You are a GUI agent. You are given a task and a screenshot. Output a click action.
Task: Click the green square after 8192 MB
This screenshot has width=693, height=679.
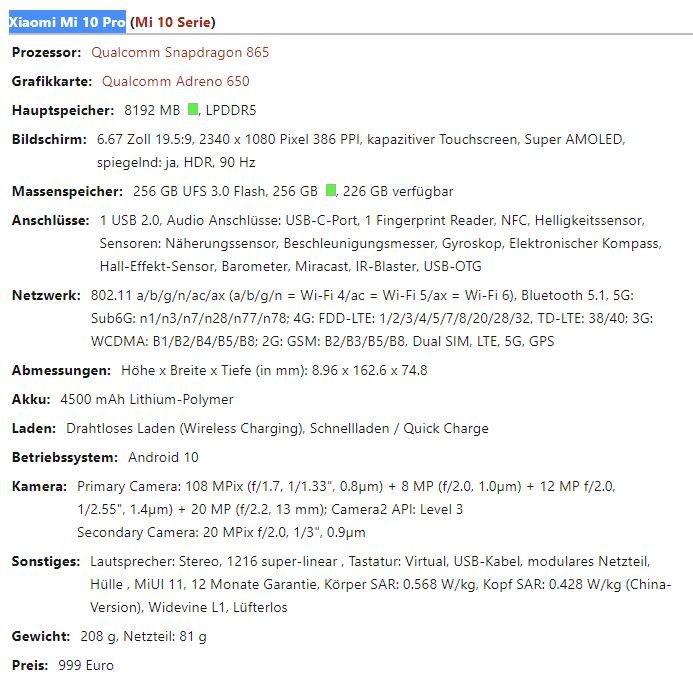(193, 109)
